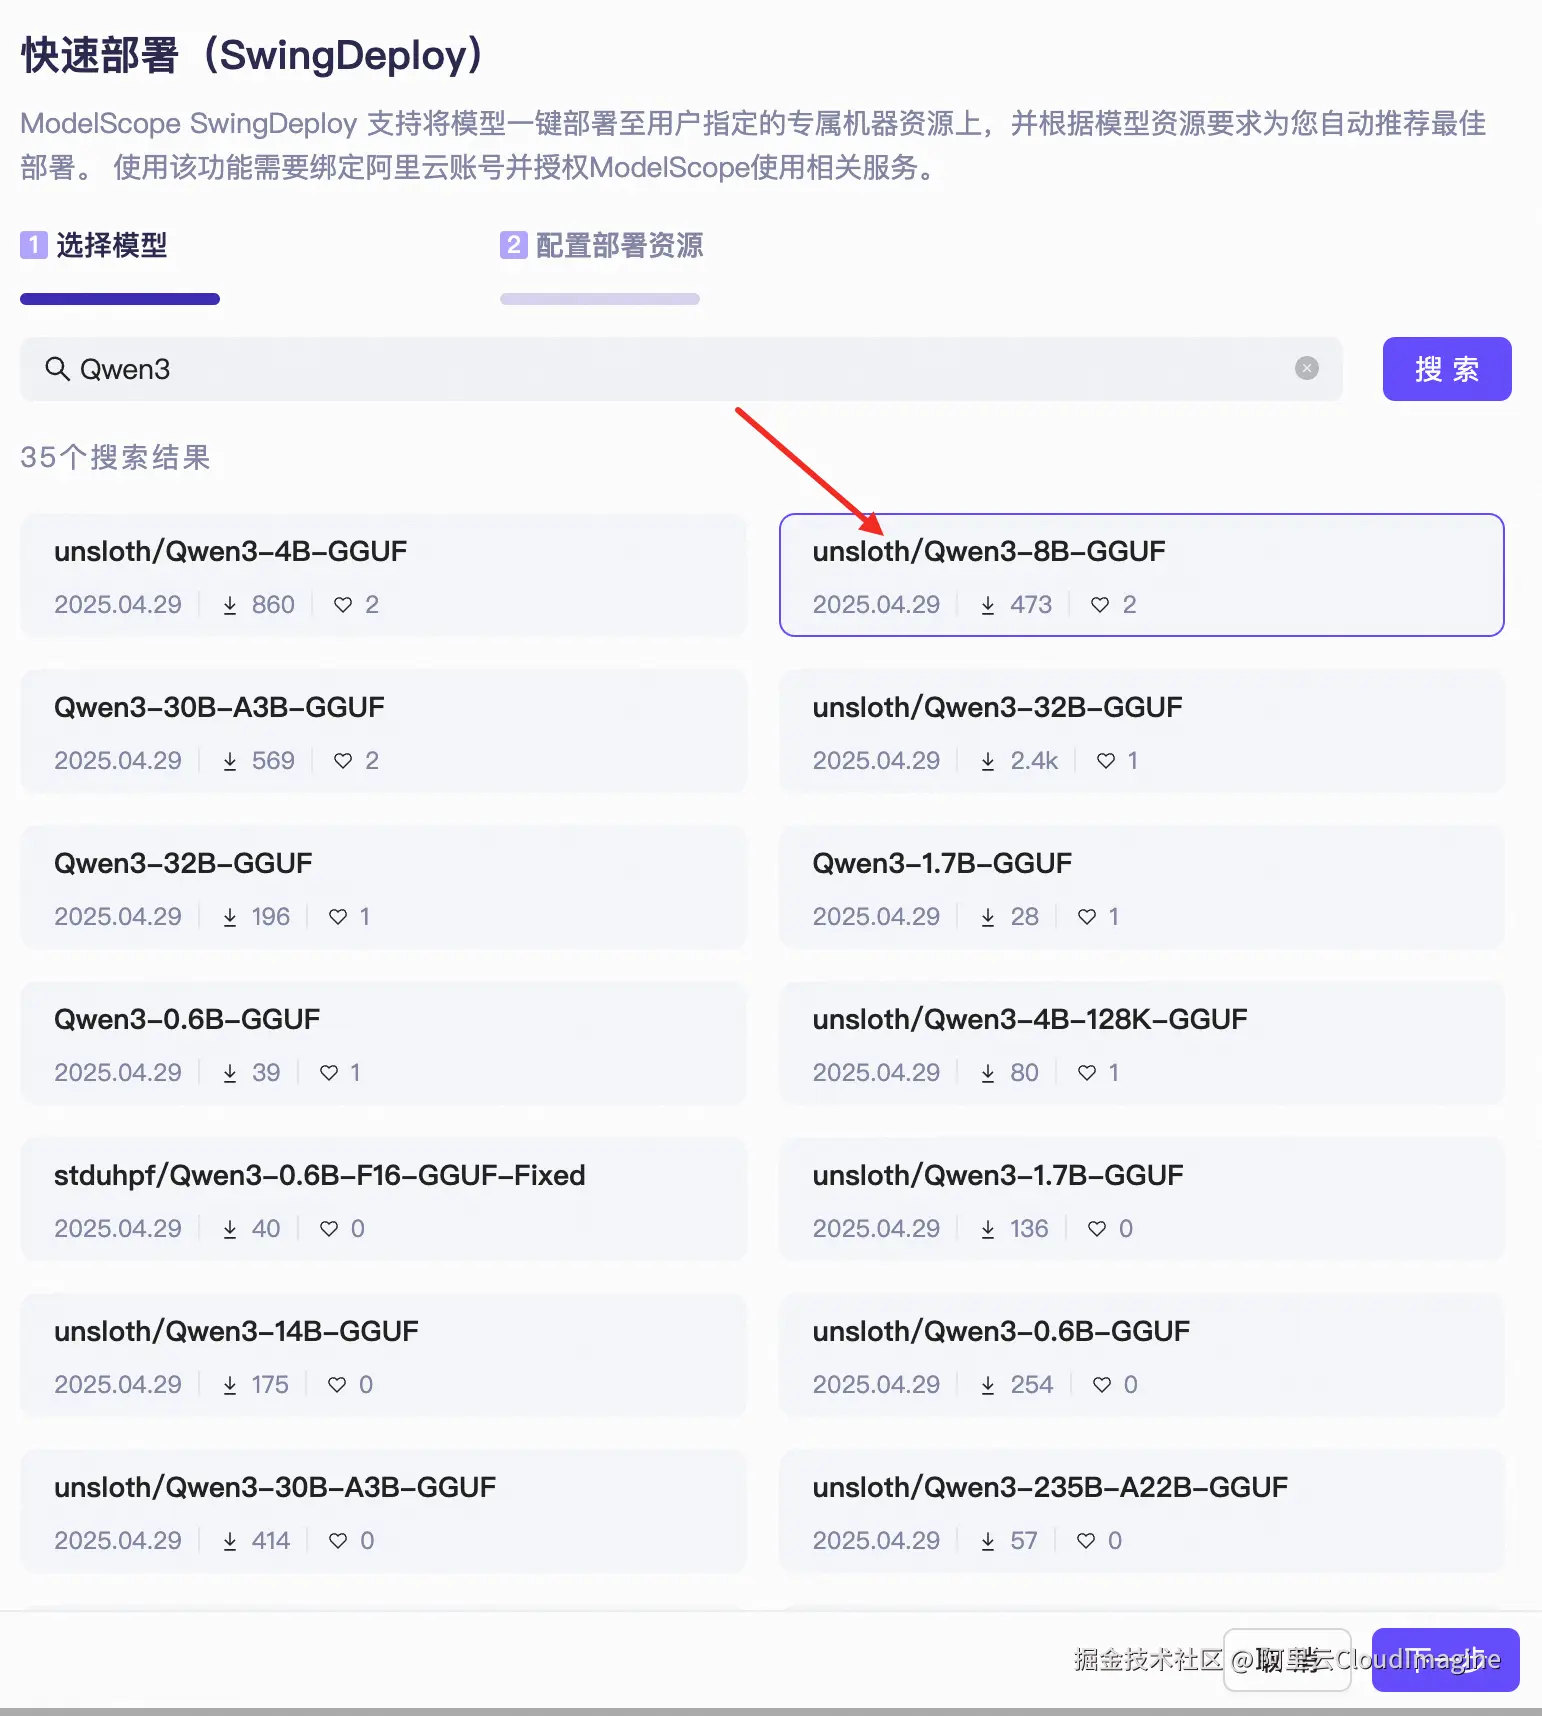Click download icon on unsloth/Qwen3-4B-128K-GGUF card

click(x=988, y=1073)
